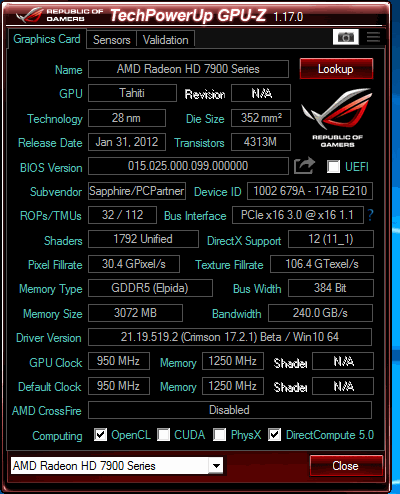Image resolution: width=400 pixels, height=494 pixels.
Task: Switch to the Sensors tab
Action: (x=111, y=40)
